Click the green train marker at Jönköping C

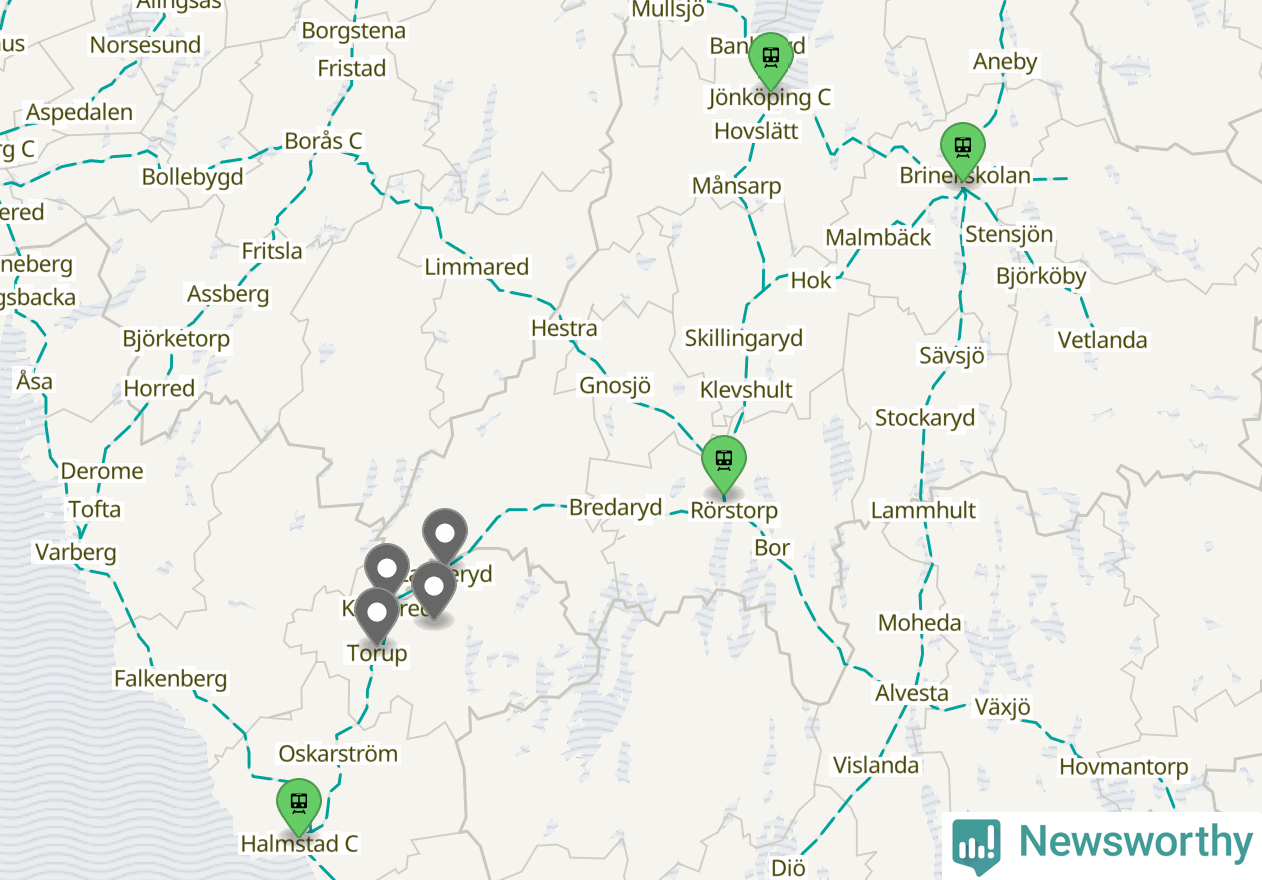770,59
